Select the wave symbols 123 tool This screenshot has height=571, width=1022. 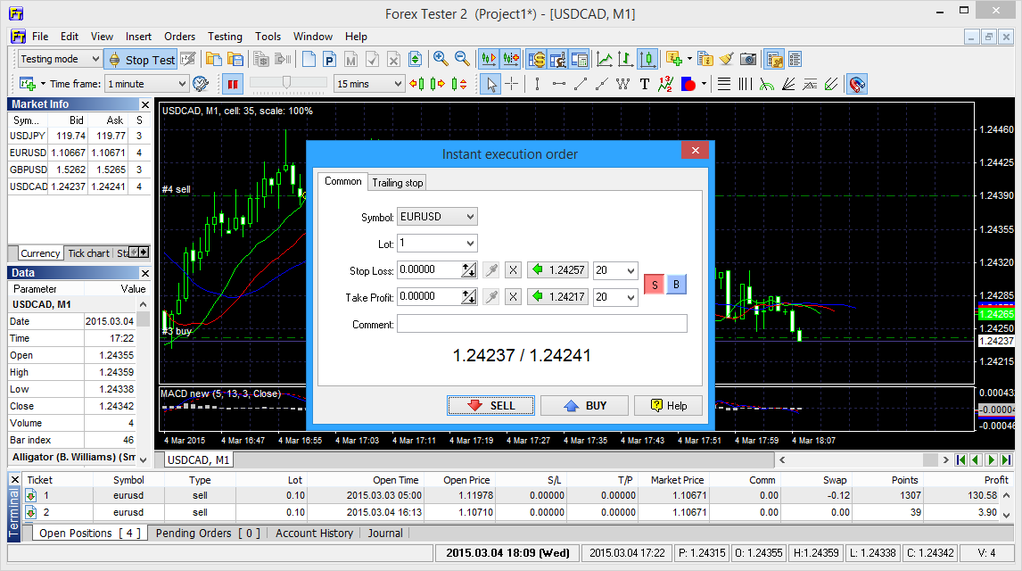tap(665, 84)
